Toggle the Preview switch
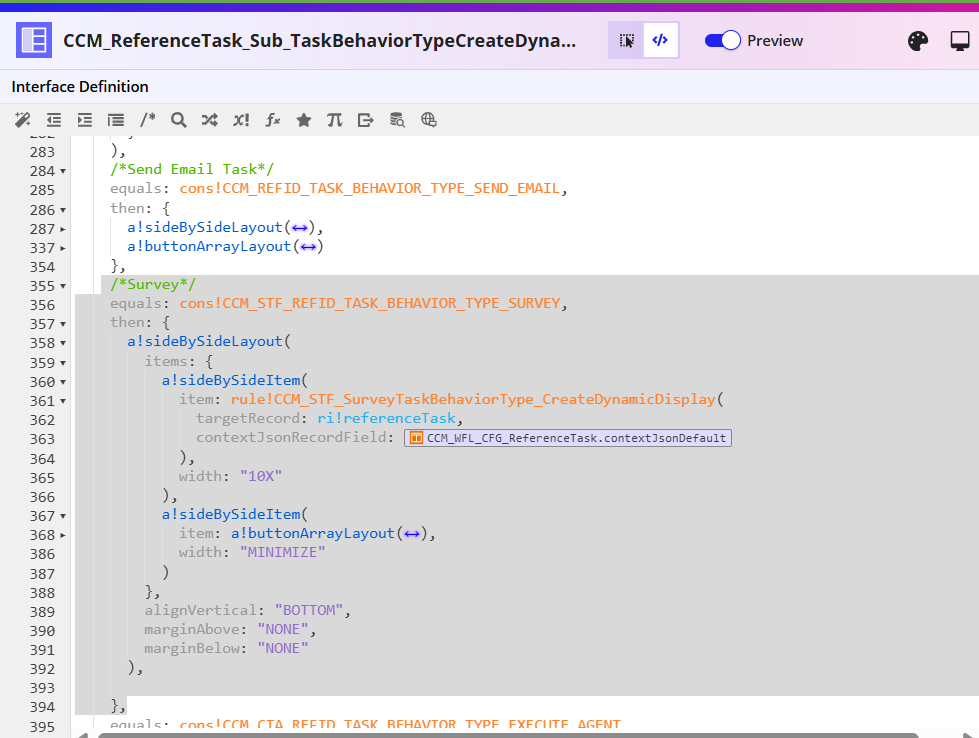The height and width of the screenshot is (738, 979). [722, 41]
